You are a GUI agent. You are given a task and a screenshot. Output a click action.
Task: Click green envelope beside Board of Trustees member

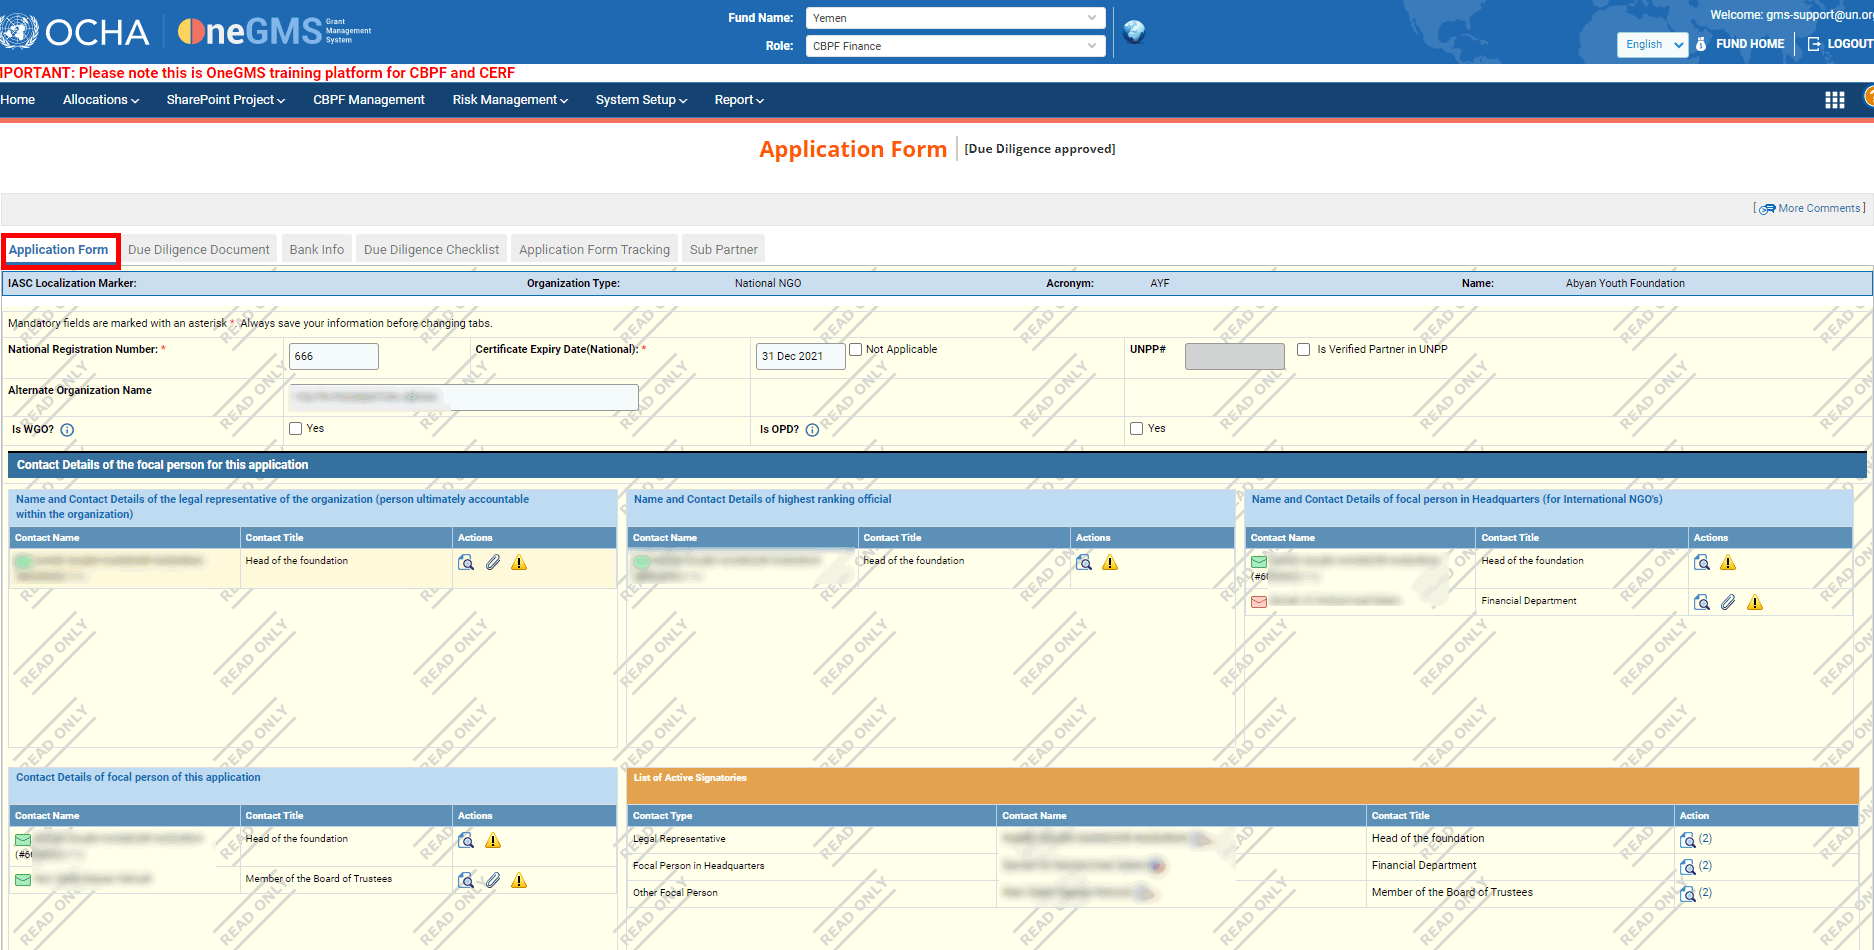23,880
